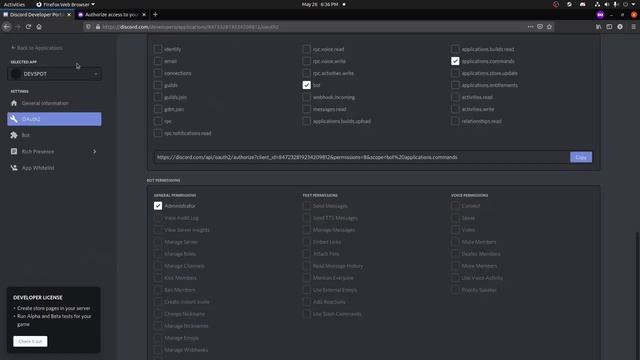Screen dimensions: 640x360
Task: Click the OAuth2 wrench icon in sidebar
Action: 14,119
